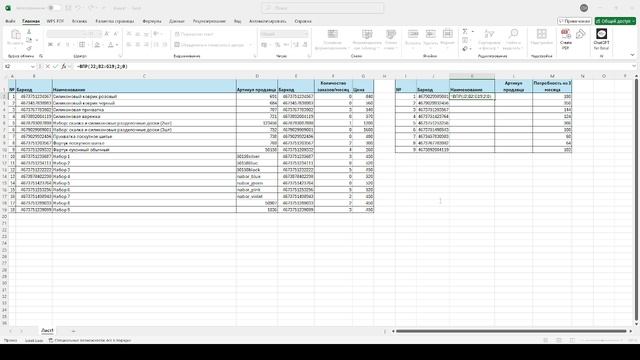
Task: Switch to Normal view in status bar
Action: point(546,340)
